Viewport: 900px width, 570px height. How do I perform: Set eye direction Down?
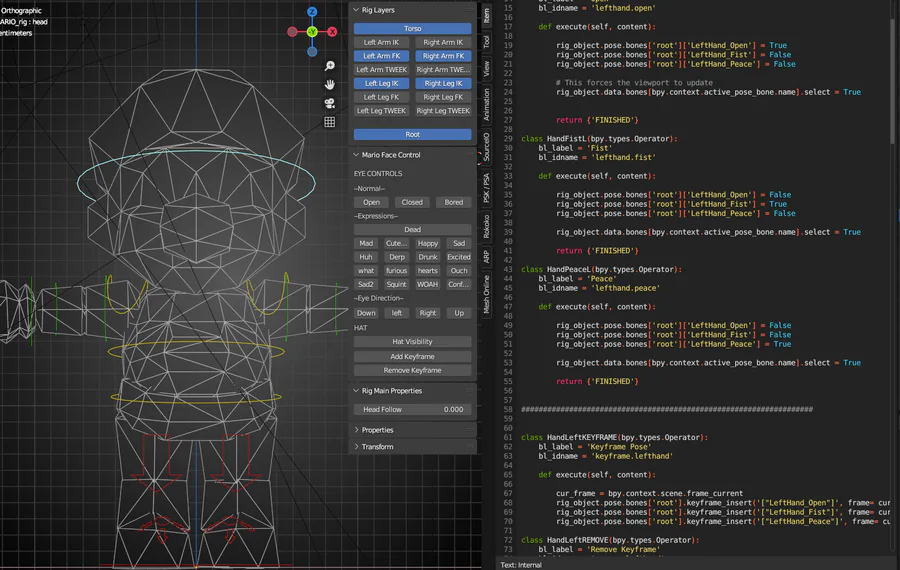pyautogui.click(x=366, y=313)
